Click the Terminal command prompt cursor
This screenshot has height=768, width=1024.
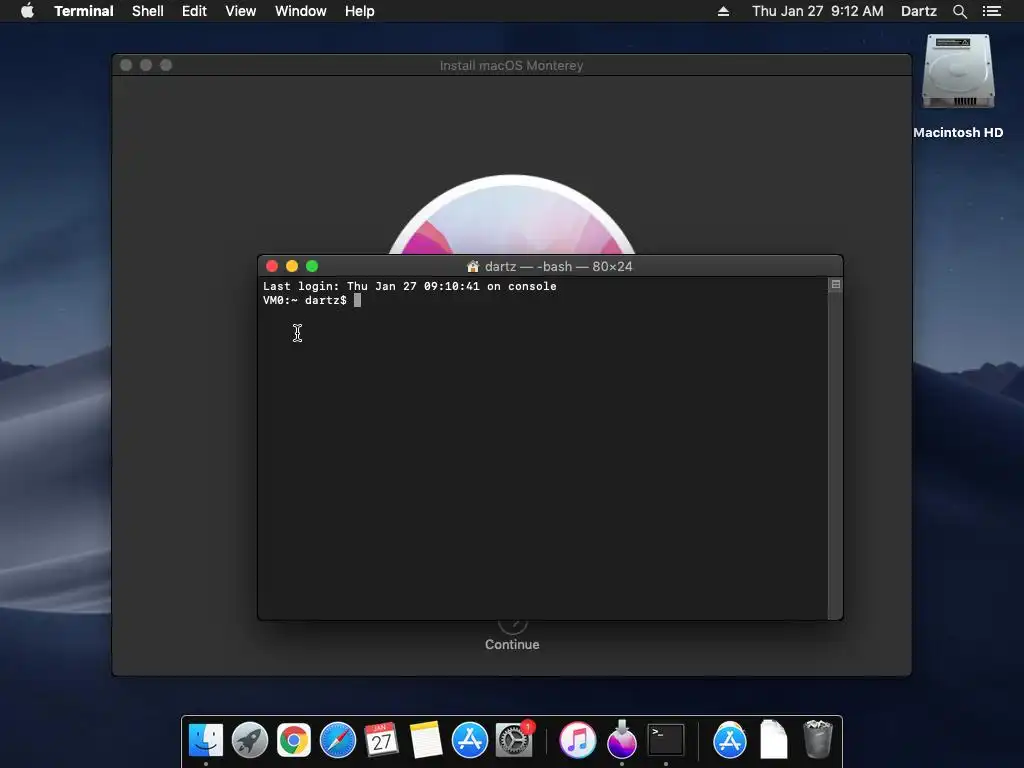tap(357, 300)
